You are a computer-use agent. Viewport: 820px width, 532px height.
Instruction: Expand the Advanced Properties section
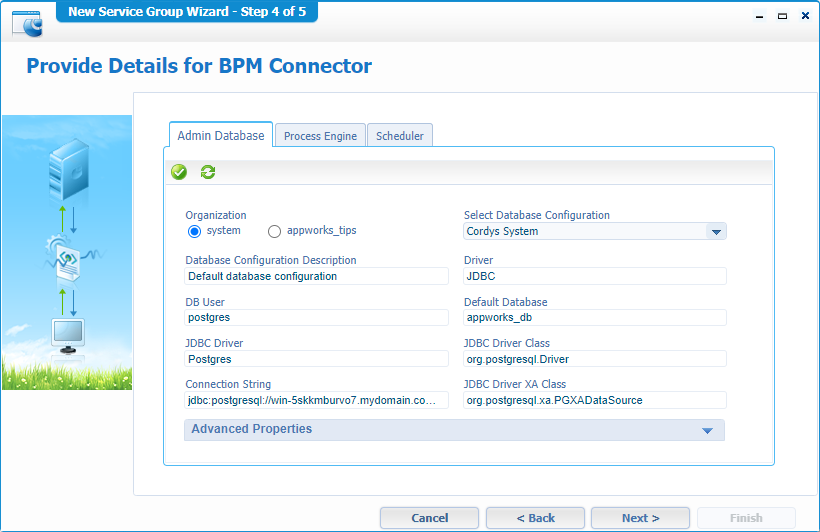454,430
